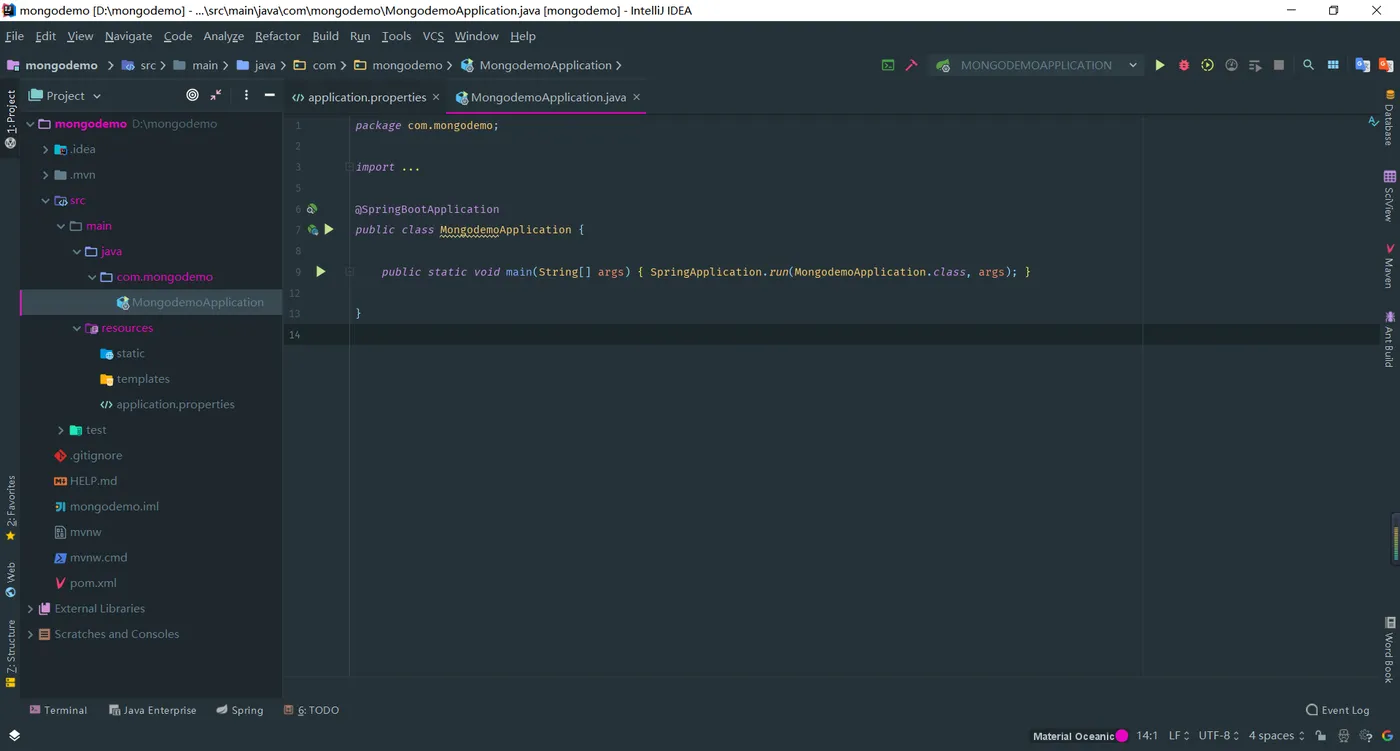Click Material Oceanic theme indicator
This screenshot has width=1400, height=751.
(x=1080, y=736)
